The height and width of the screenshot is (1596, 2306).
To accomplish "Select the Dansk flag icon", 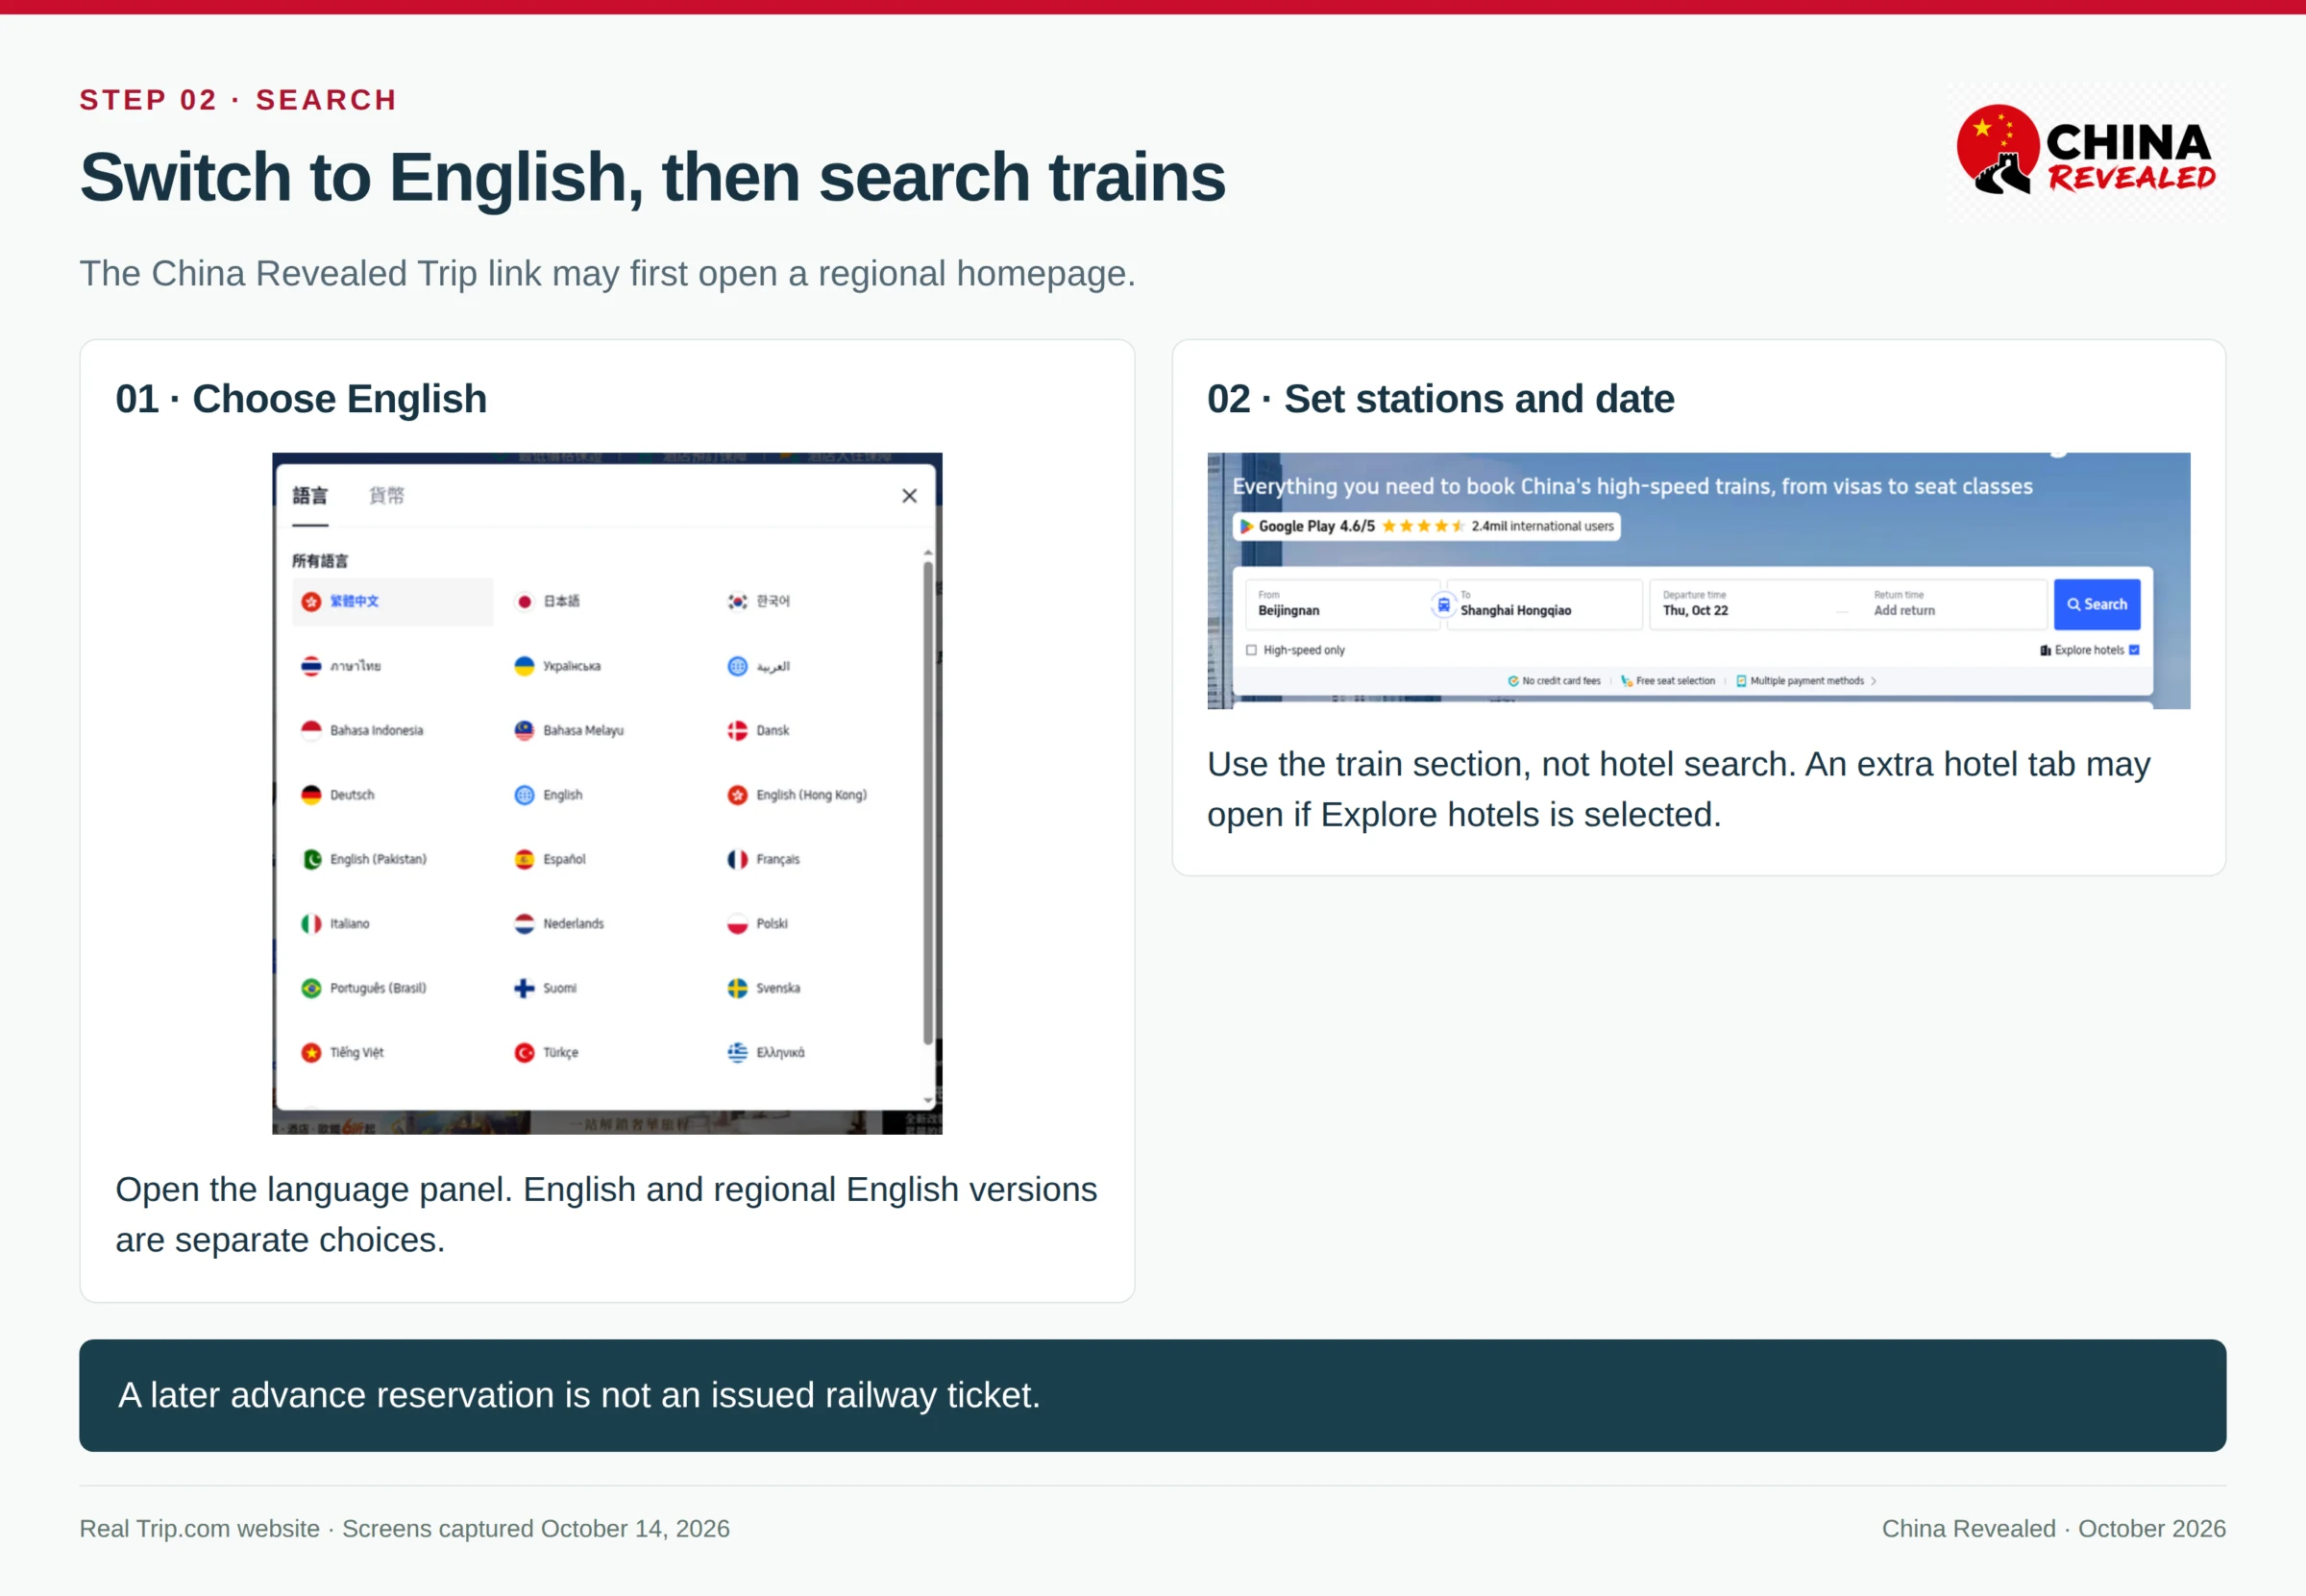I will 737,730.
